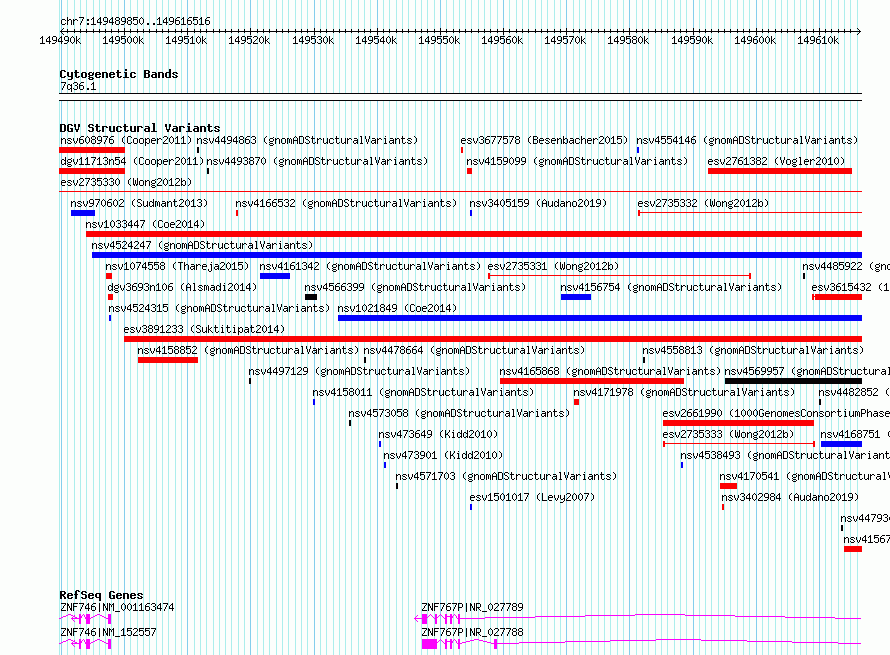
Task: Click the esv2735332 (Wong2012b) label
Action: pos(703,203)
